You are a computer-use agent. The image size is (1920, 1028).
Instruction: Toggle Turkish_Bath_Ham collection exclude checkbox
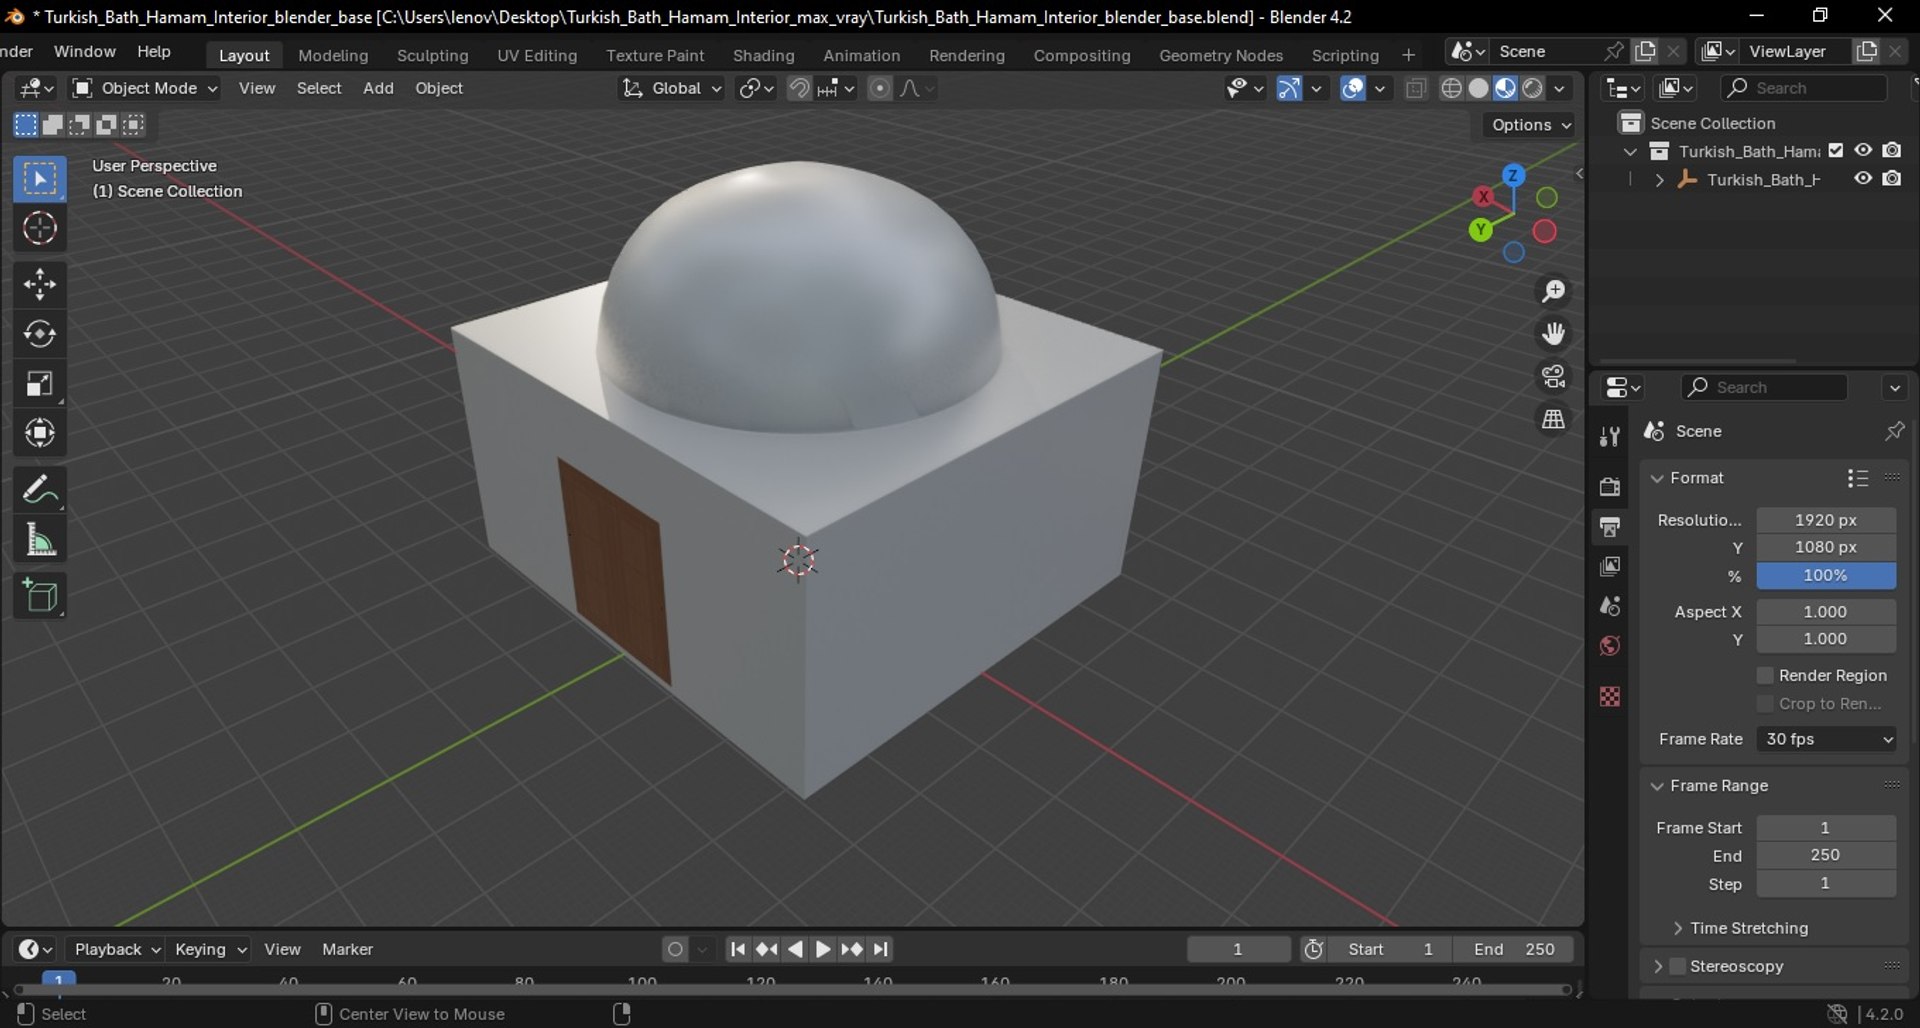coord(1836,151)
